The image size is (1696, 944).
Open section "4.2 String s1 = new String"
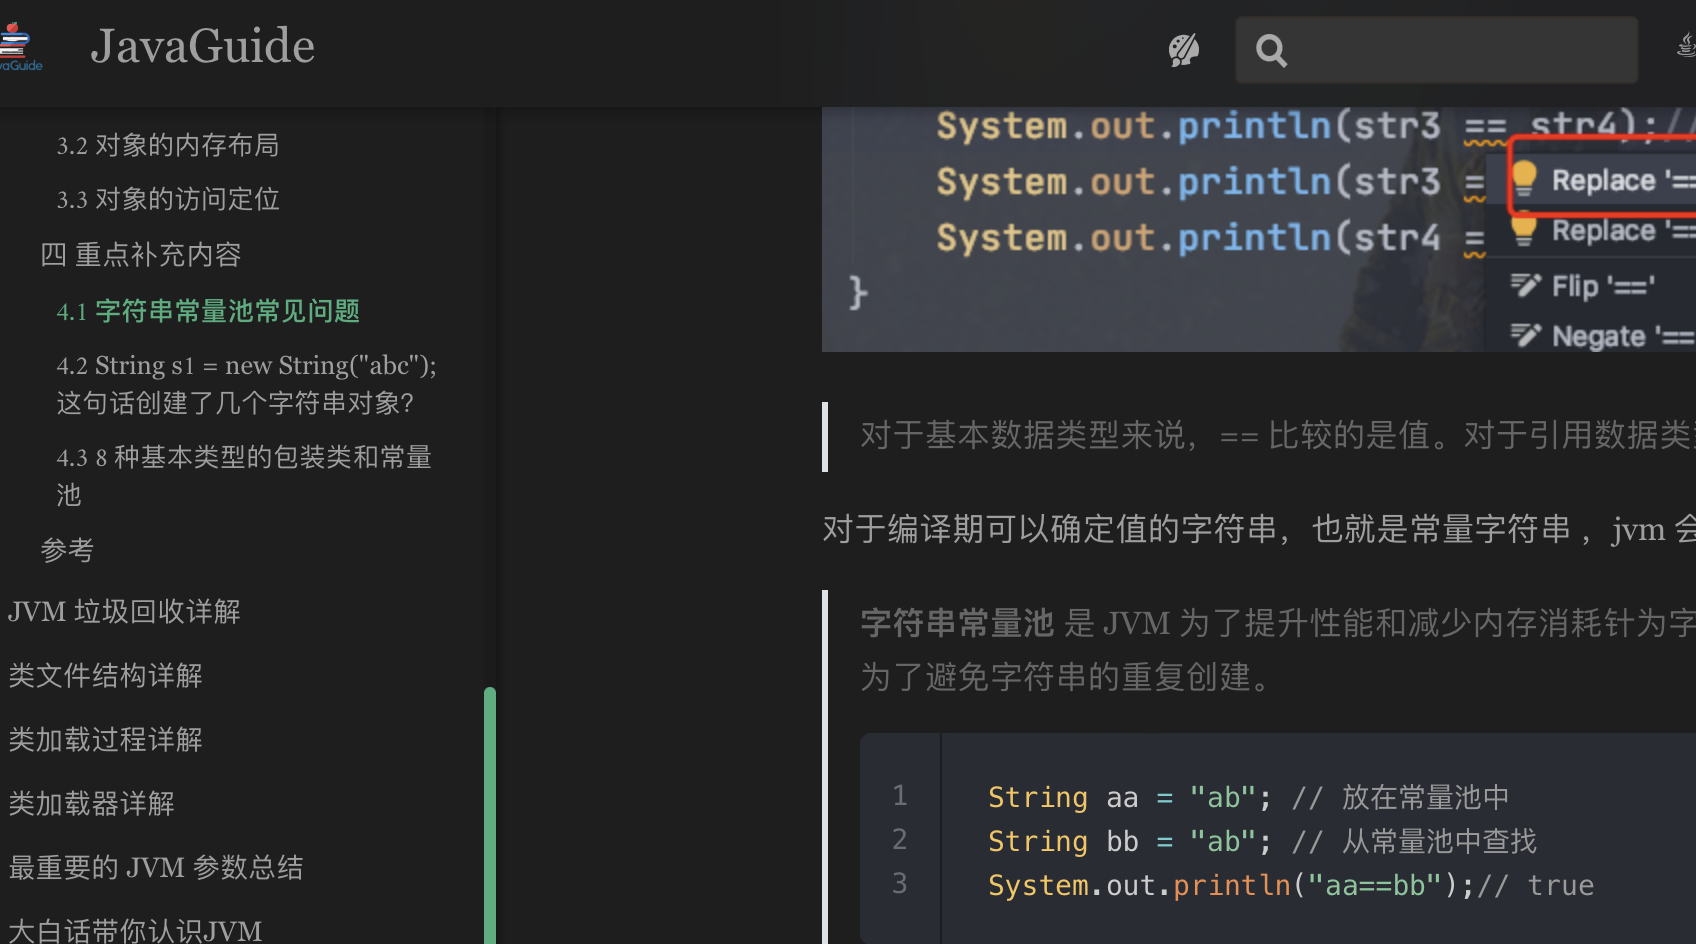247,384
